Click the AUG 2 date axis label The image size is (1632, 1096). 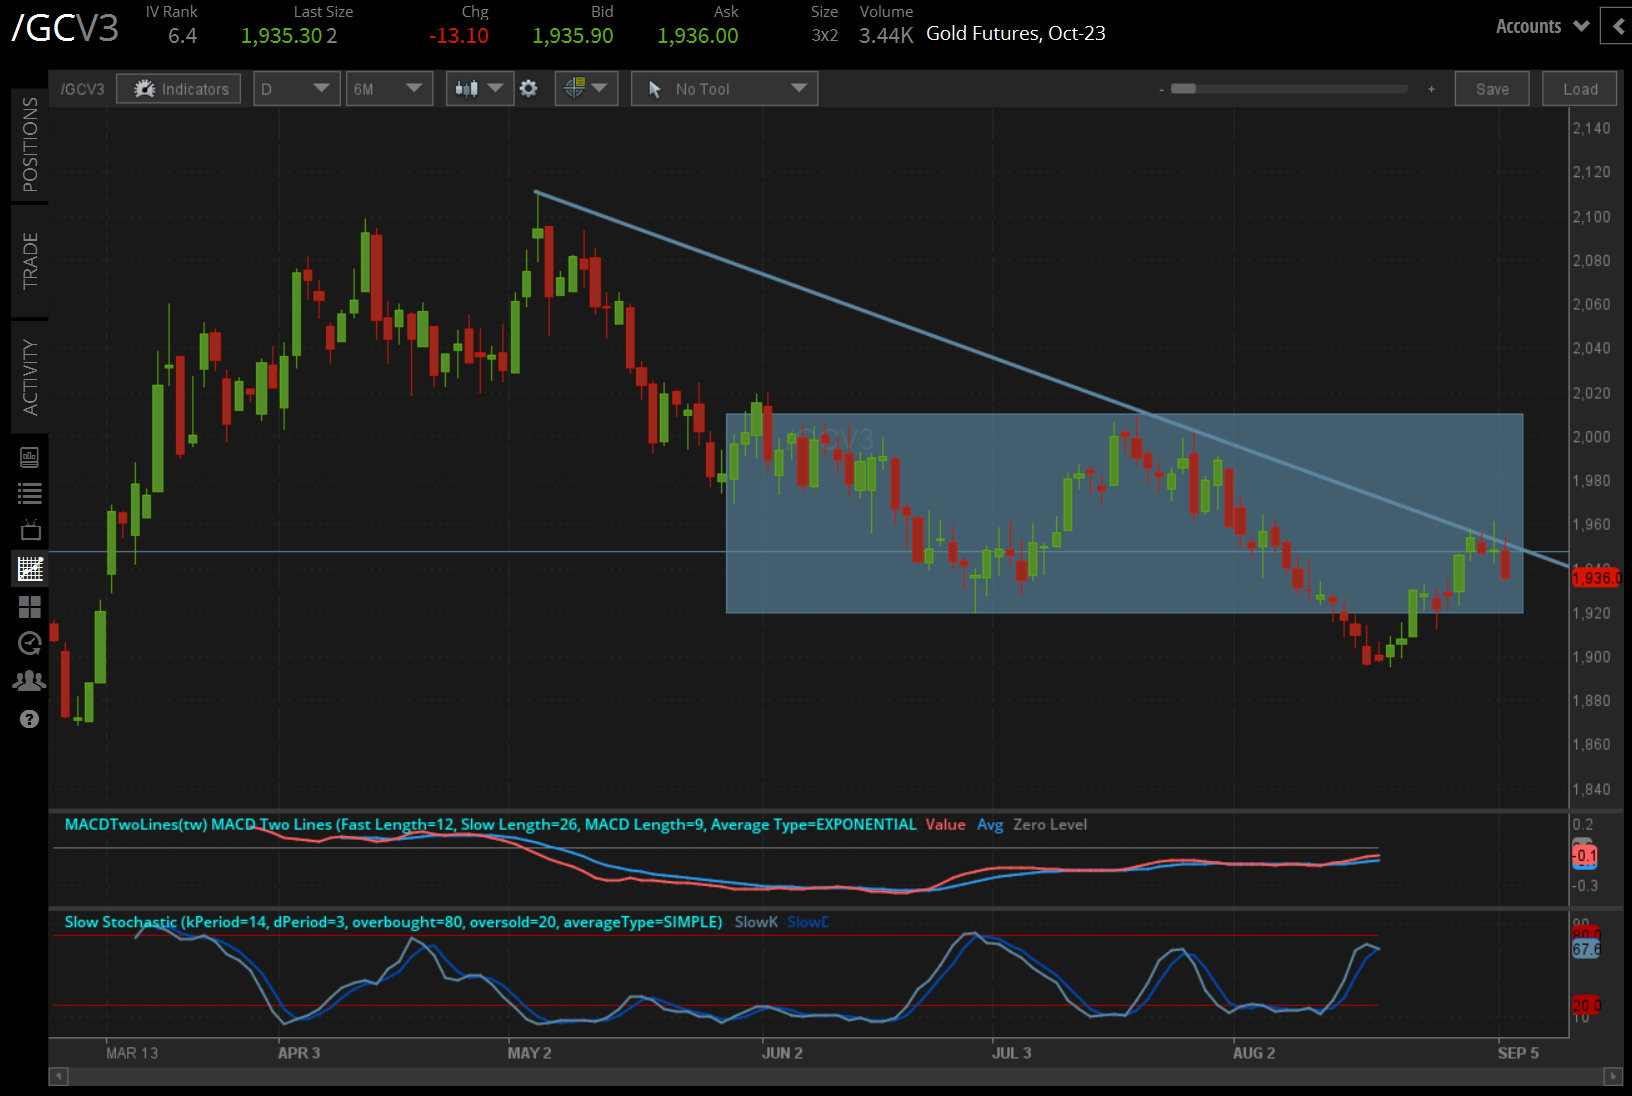1254,1053
